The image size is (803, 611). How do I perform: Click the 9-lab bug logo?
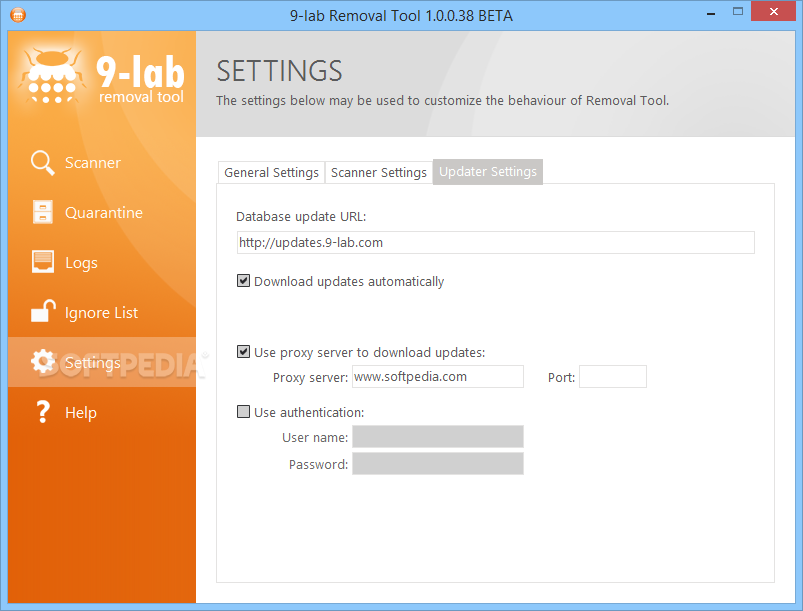coord(51,76)
